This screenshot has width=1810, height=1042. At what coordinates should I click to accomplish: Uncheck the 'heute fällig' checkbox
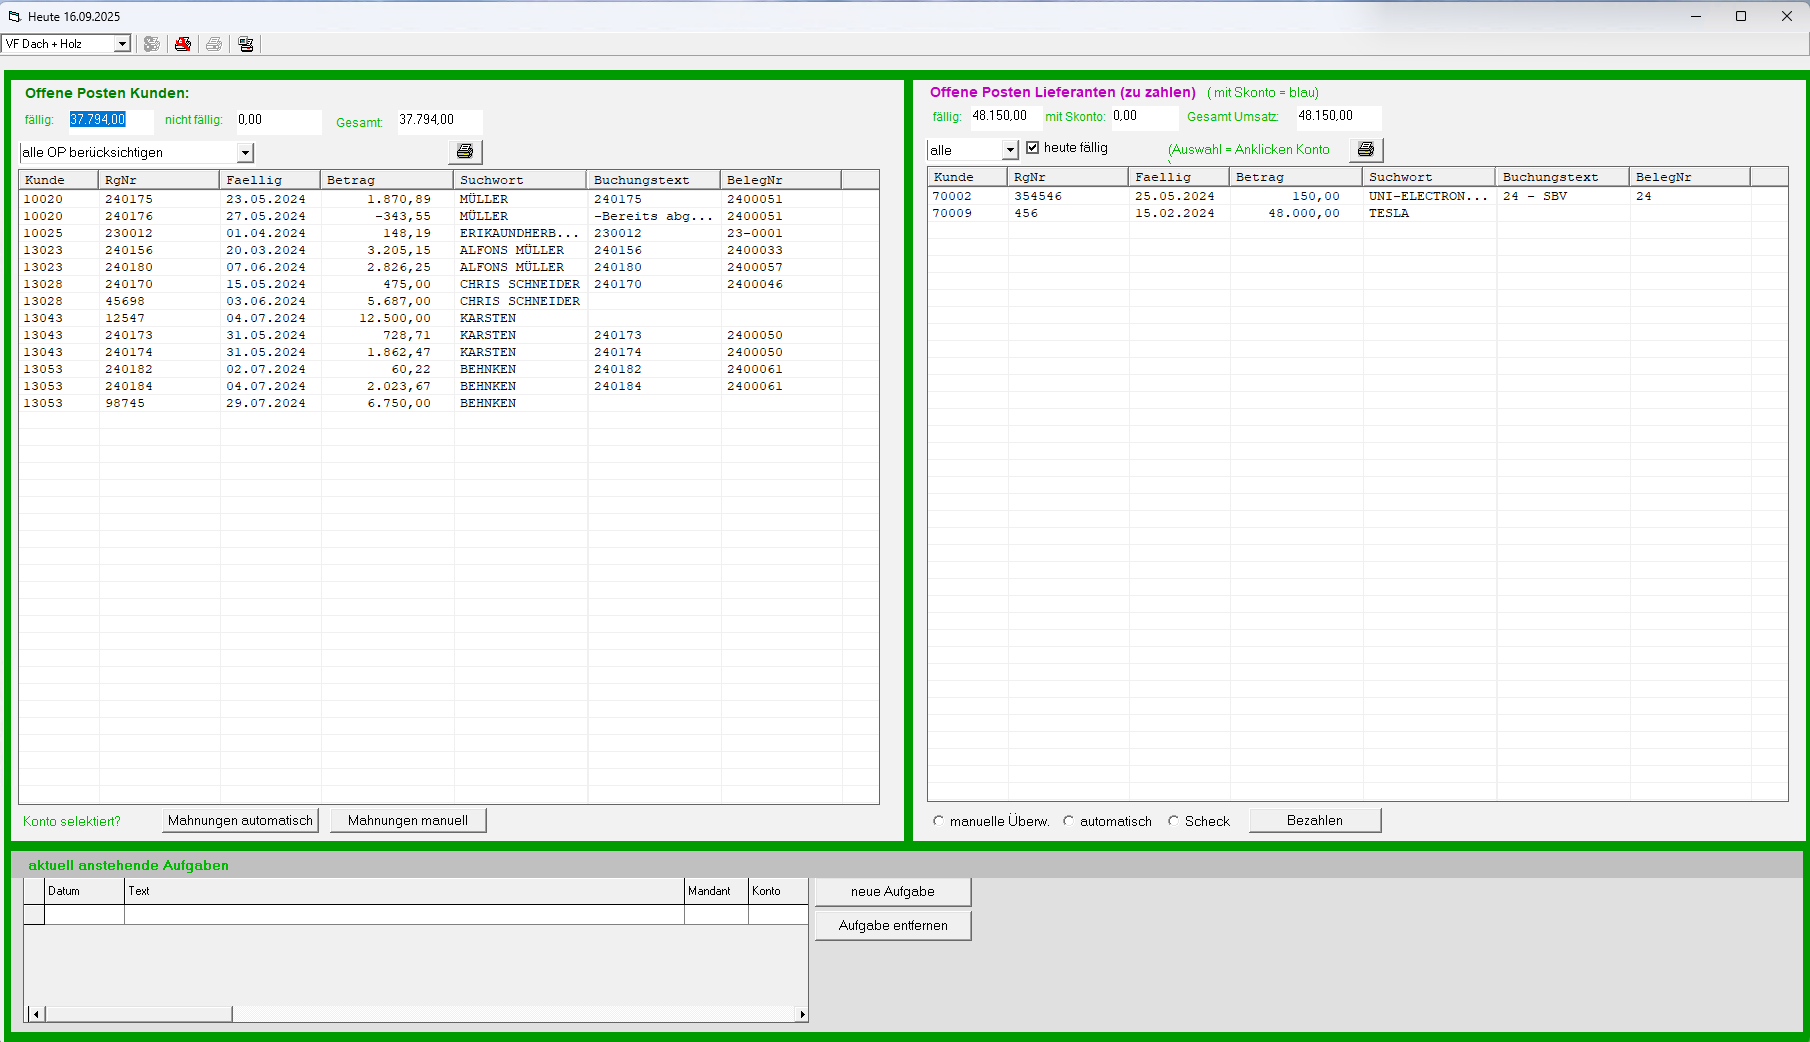1033,148
